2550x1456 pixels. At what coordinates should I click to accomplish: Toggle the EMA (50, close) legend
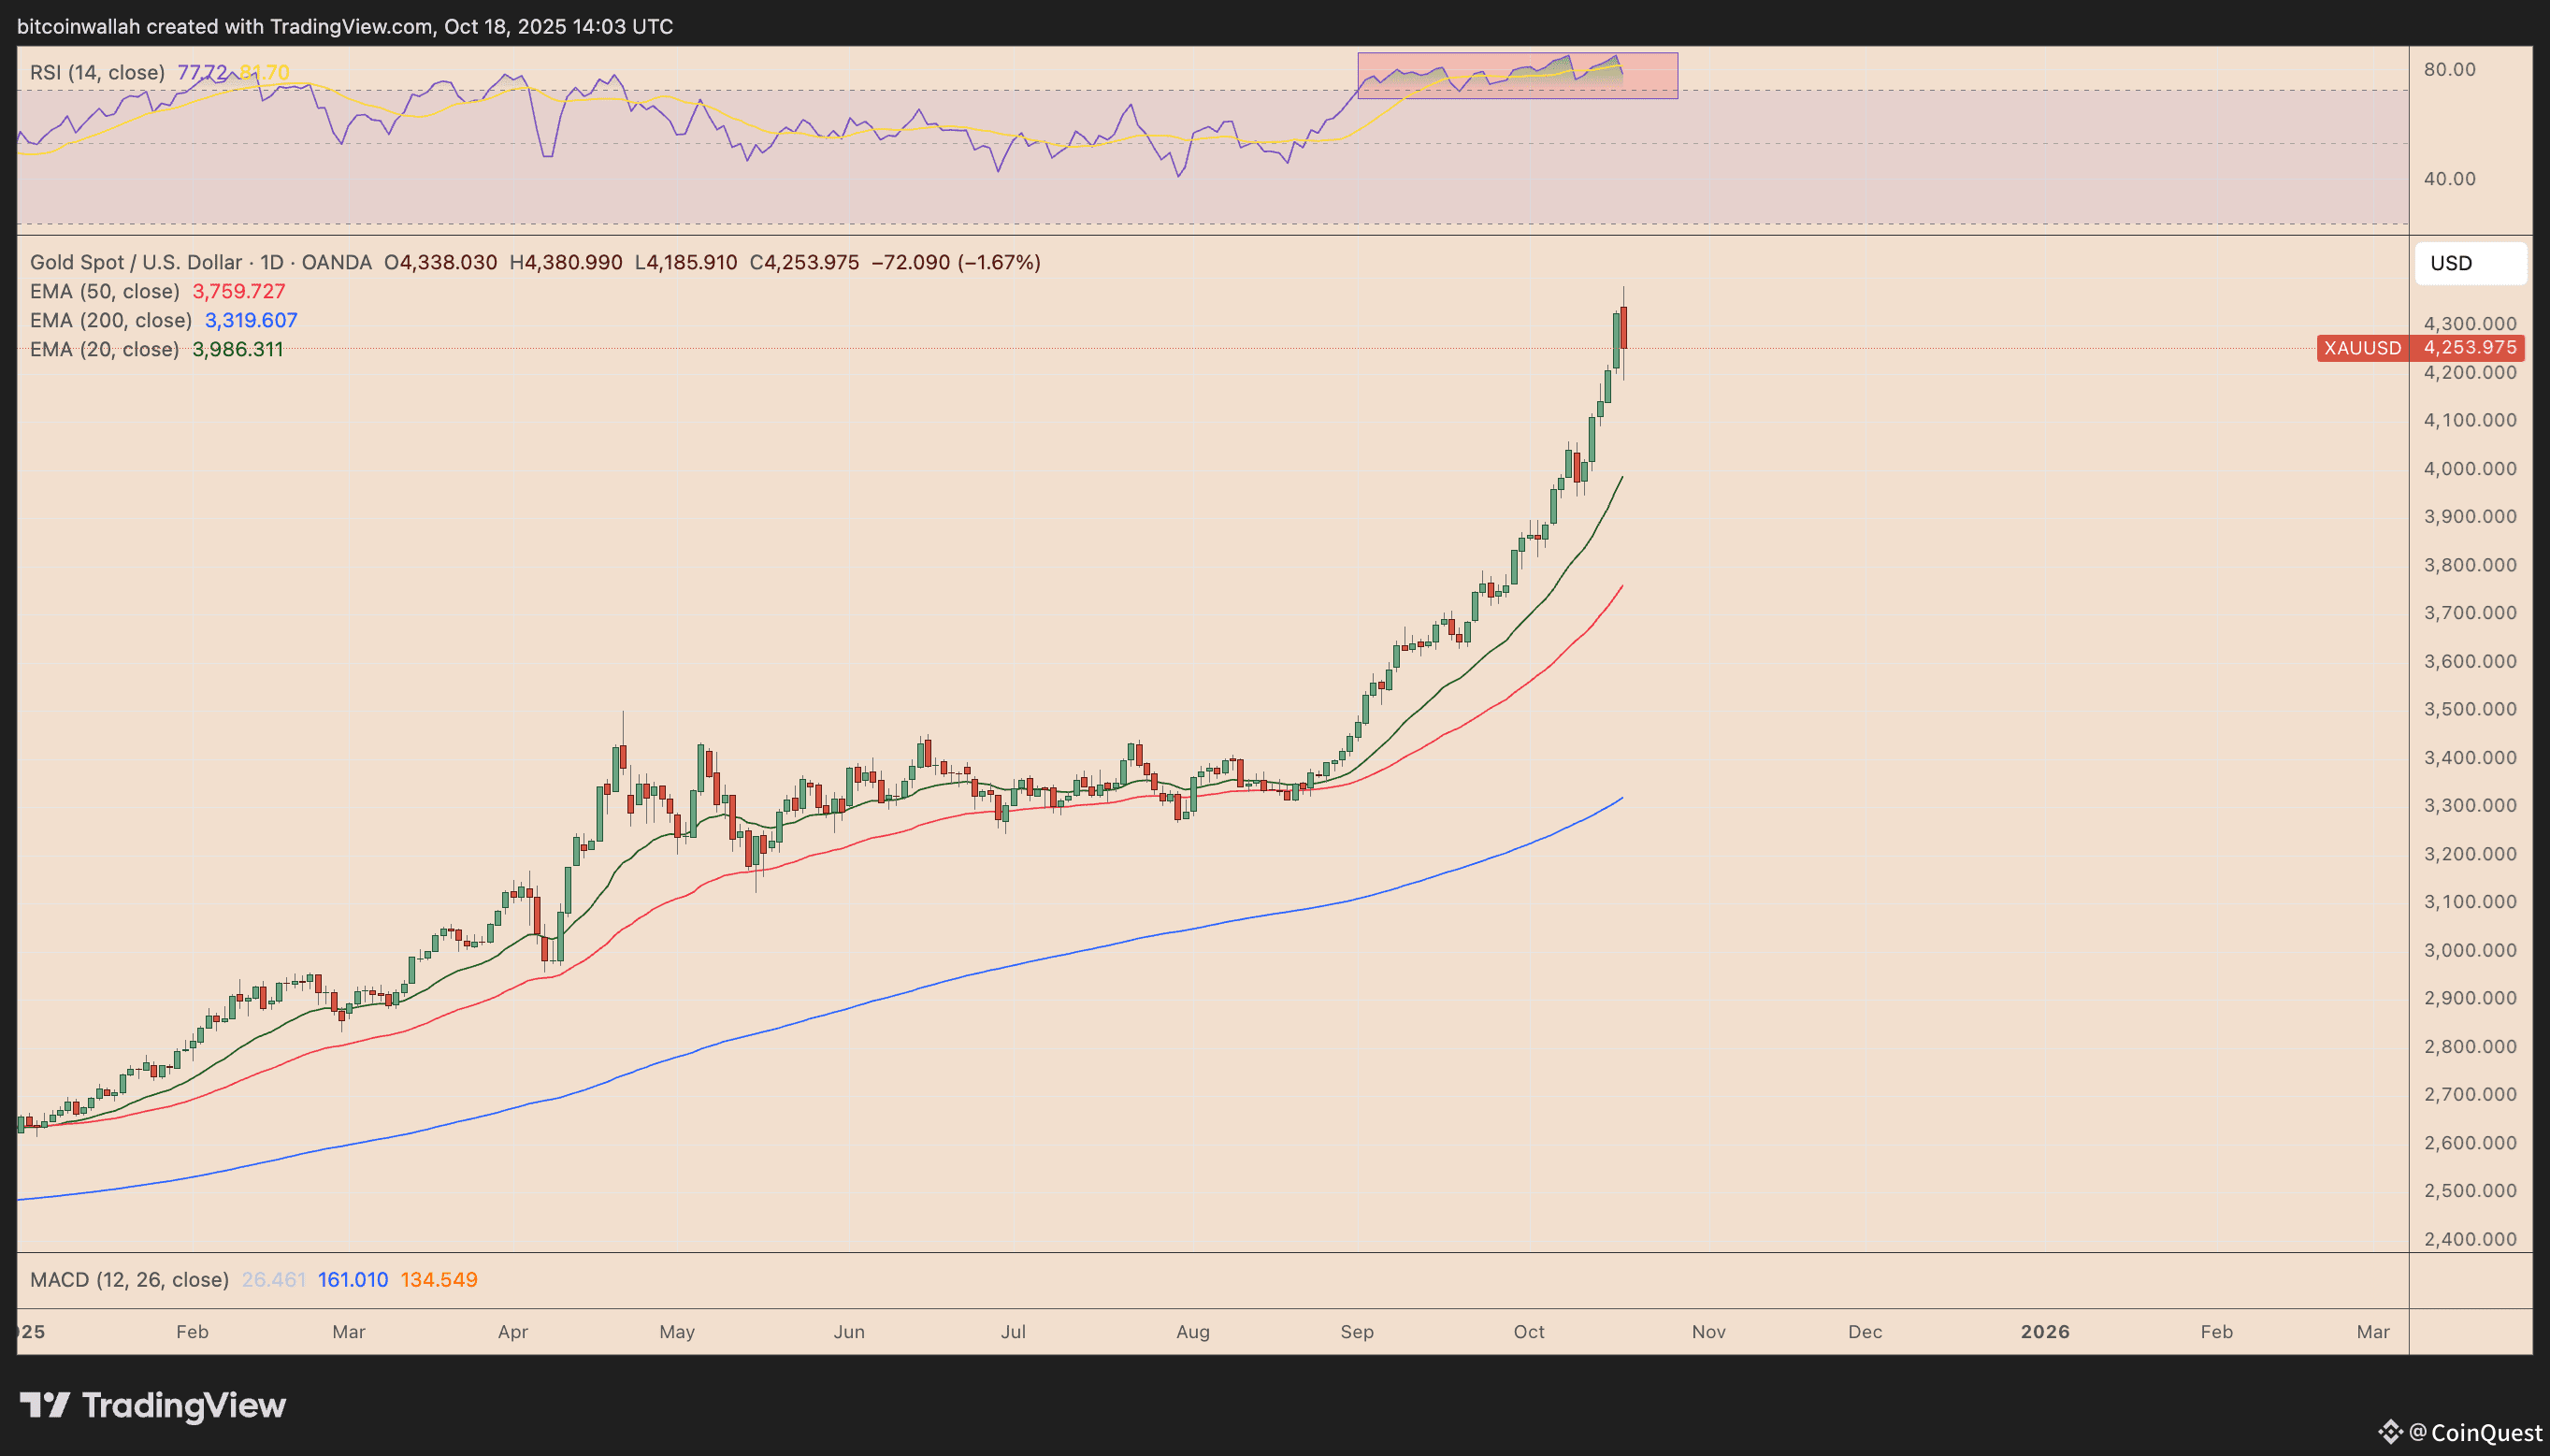pyautogui.click(x=104, y=291)
